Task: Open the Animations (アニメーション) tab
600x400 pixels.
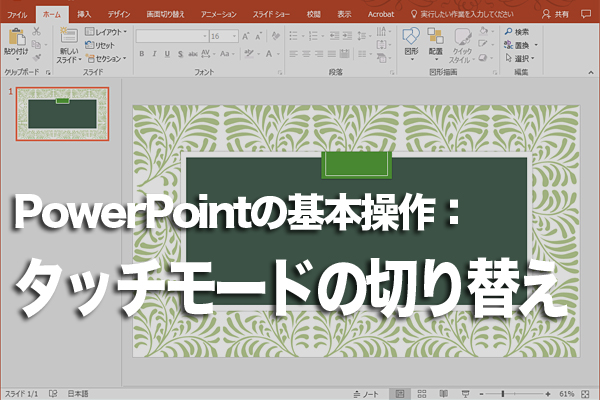Action: click(219, 15)
